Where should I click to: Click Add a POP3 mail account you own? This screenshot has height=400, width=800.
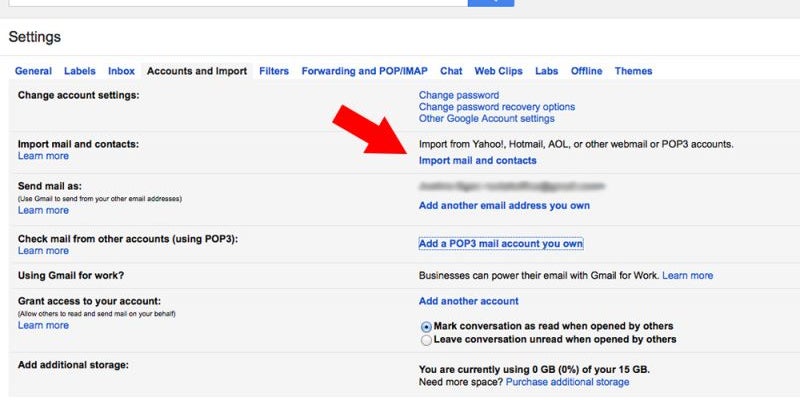[501, 244]
